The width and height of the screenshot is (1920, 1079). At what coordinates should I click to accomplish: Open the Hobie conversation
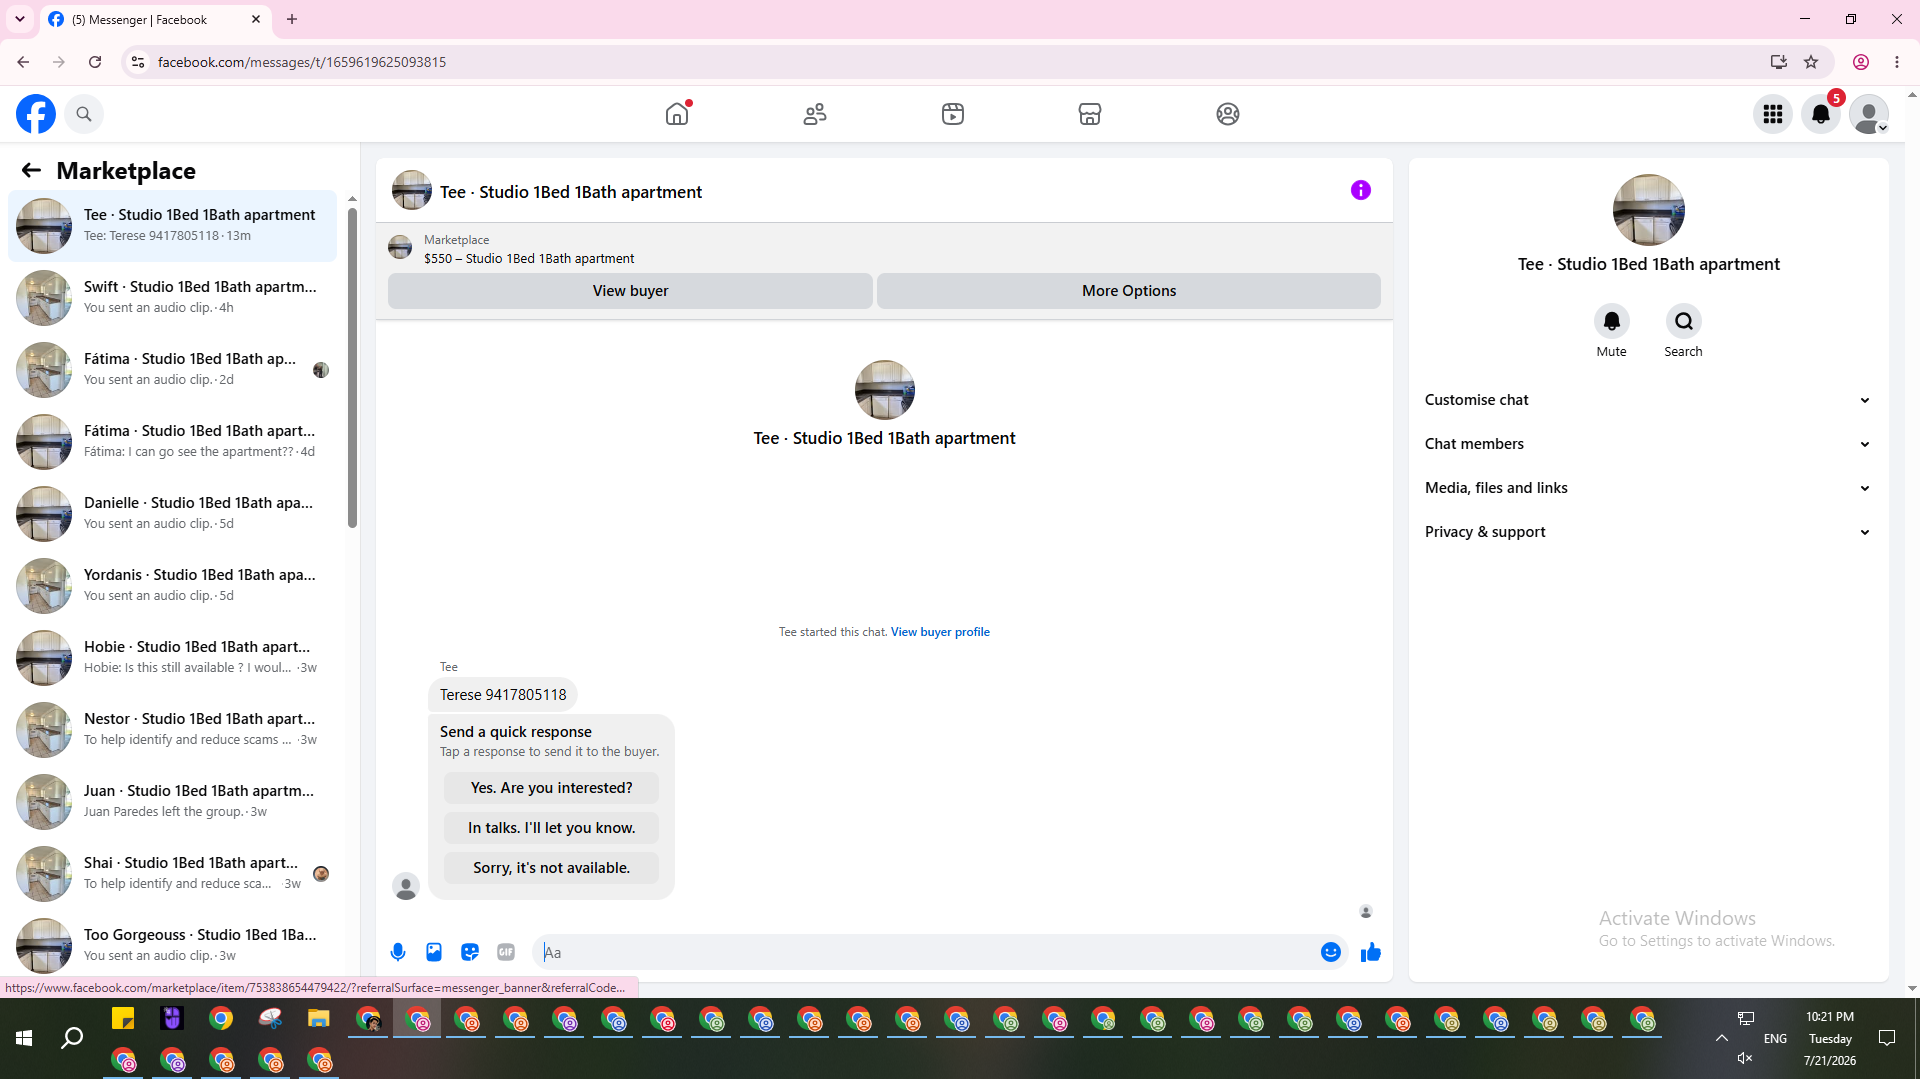173,657
